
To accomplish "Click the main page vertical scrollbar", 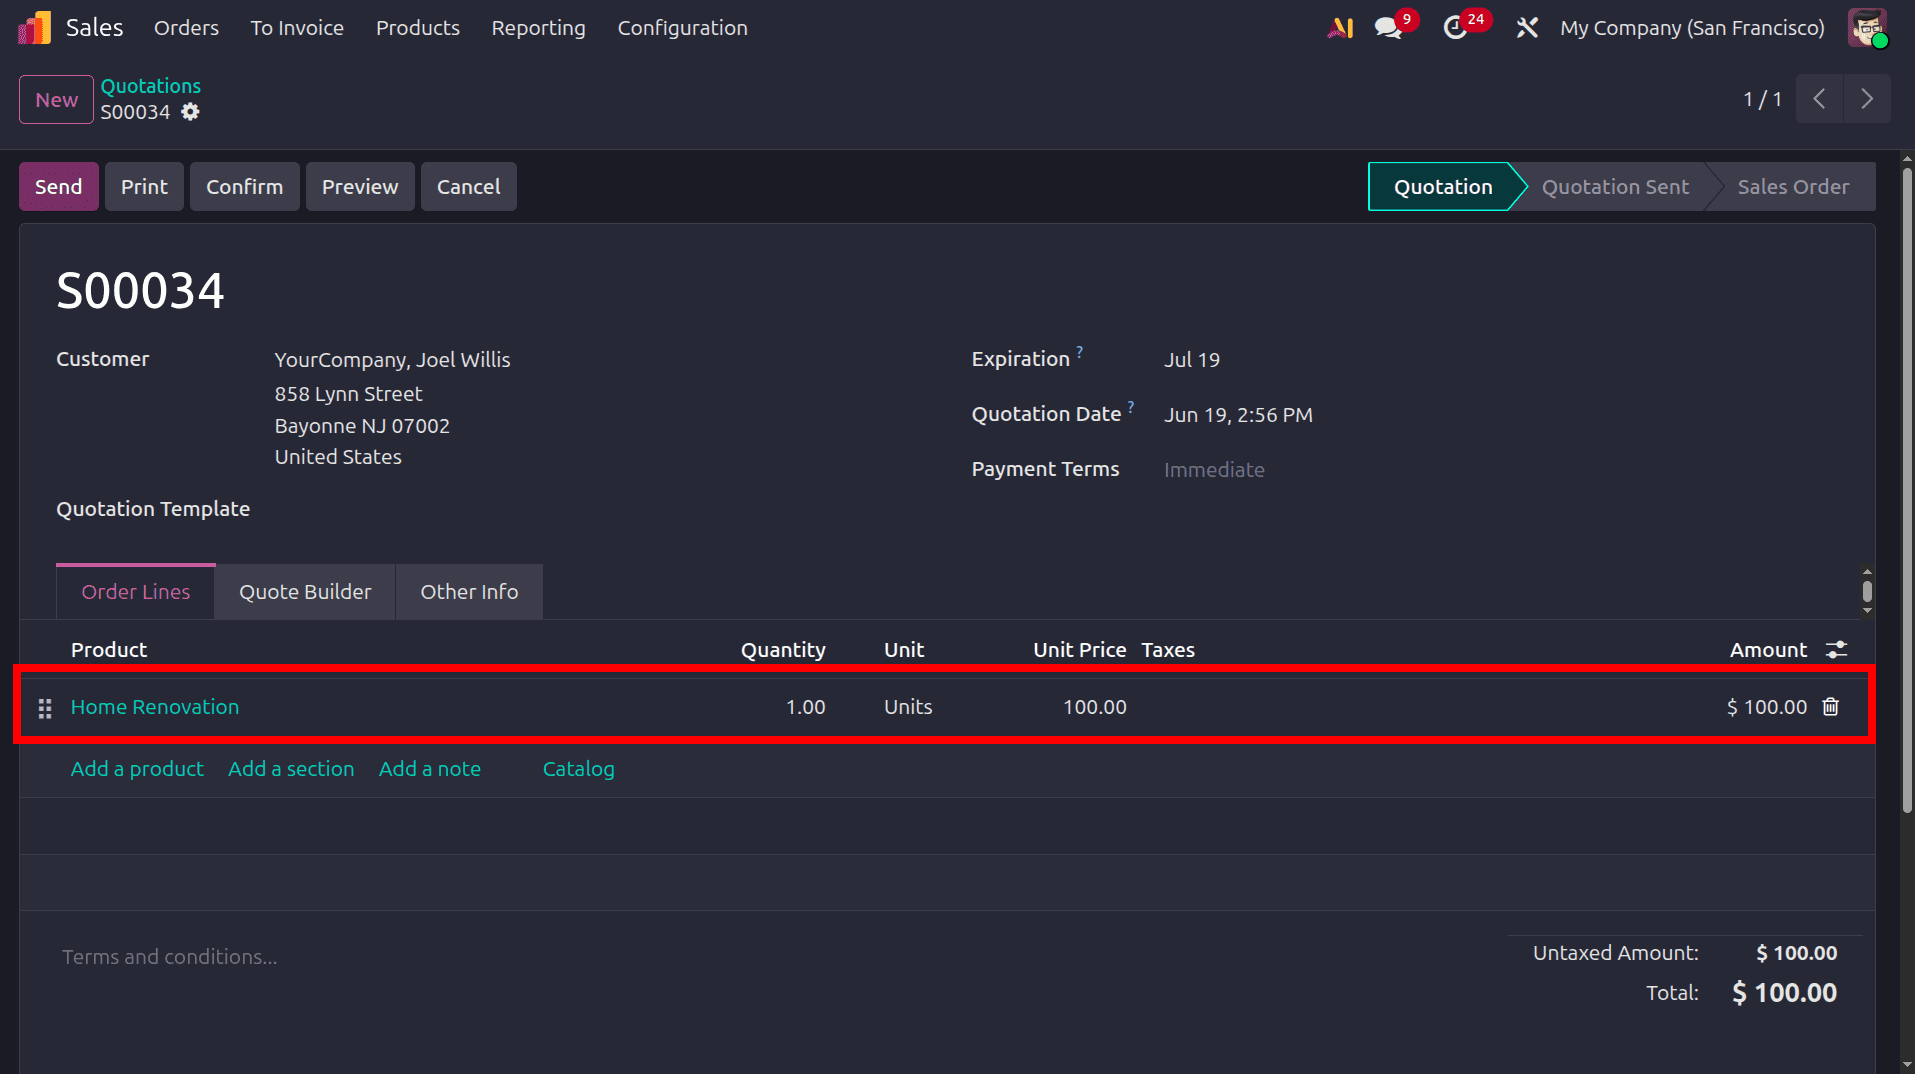I will [x=1907, y=490].
